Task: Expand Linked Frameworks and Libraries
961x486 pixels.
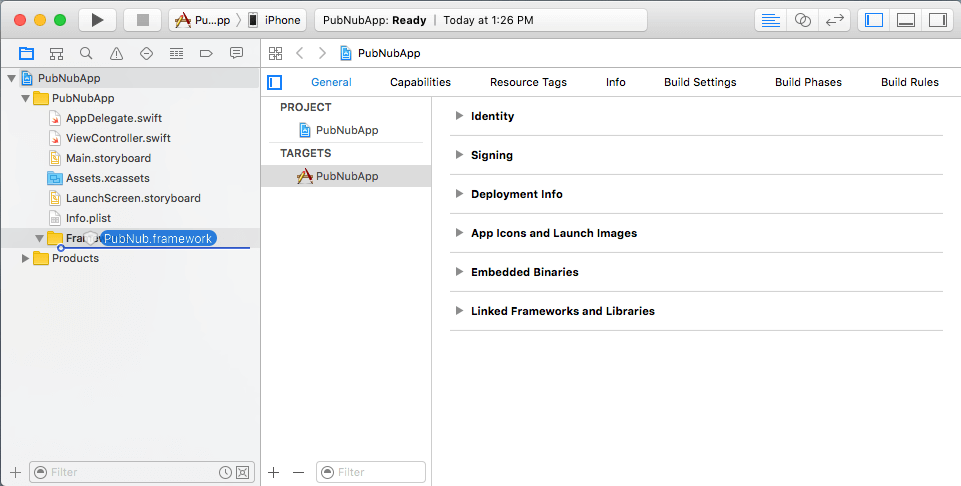Action: click(x=459, y=311)
